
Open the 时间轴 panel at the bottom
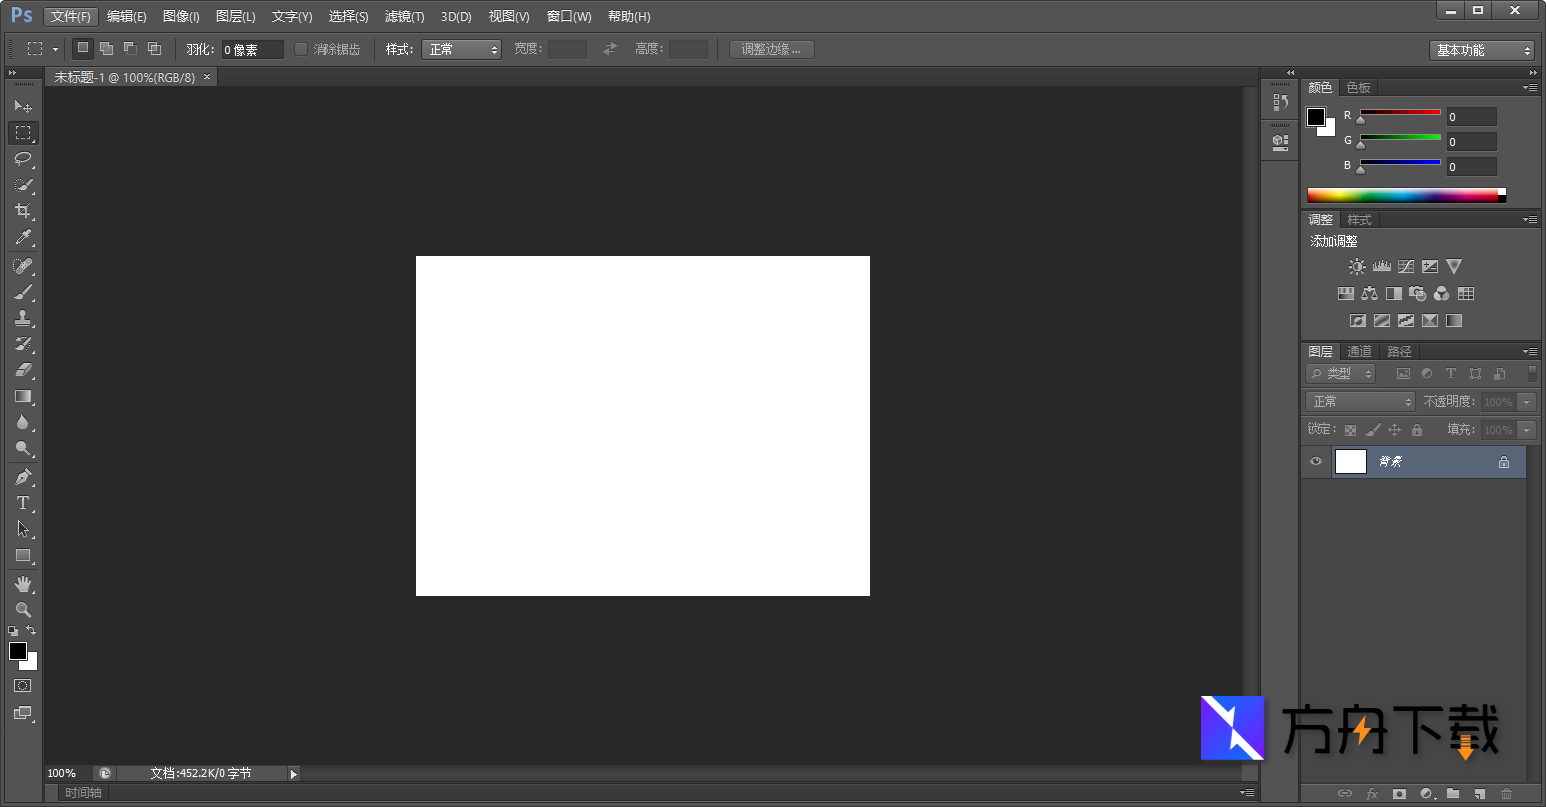82,792
